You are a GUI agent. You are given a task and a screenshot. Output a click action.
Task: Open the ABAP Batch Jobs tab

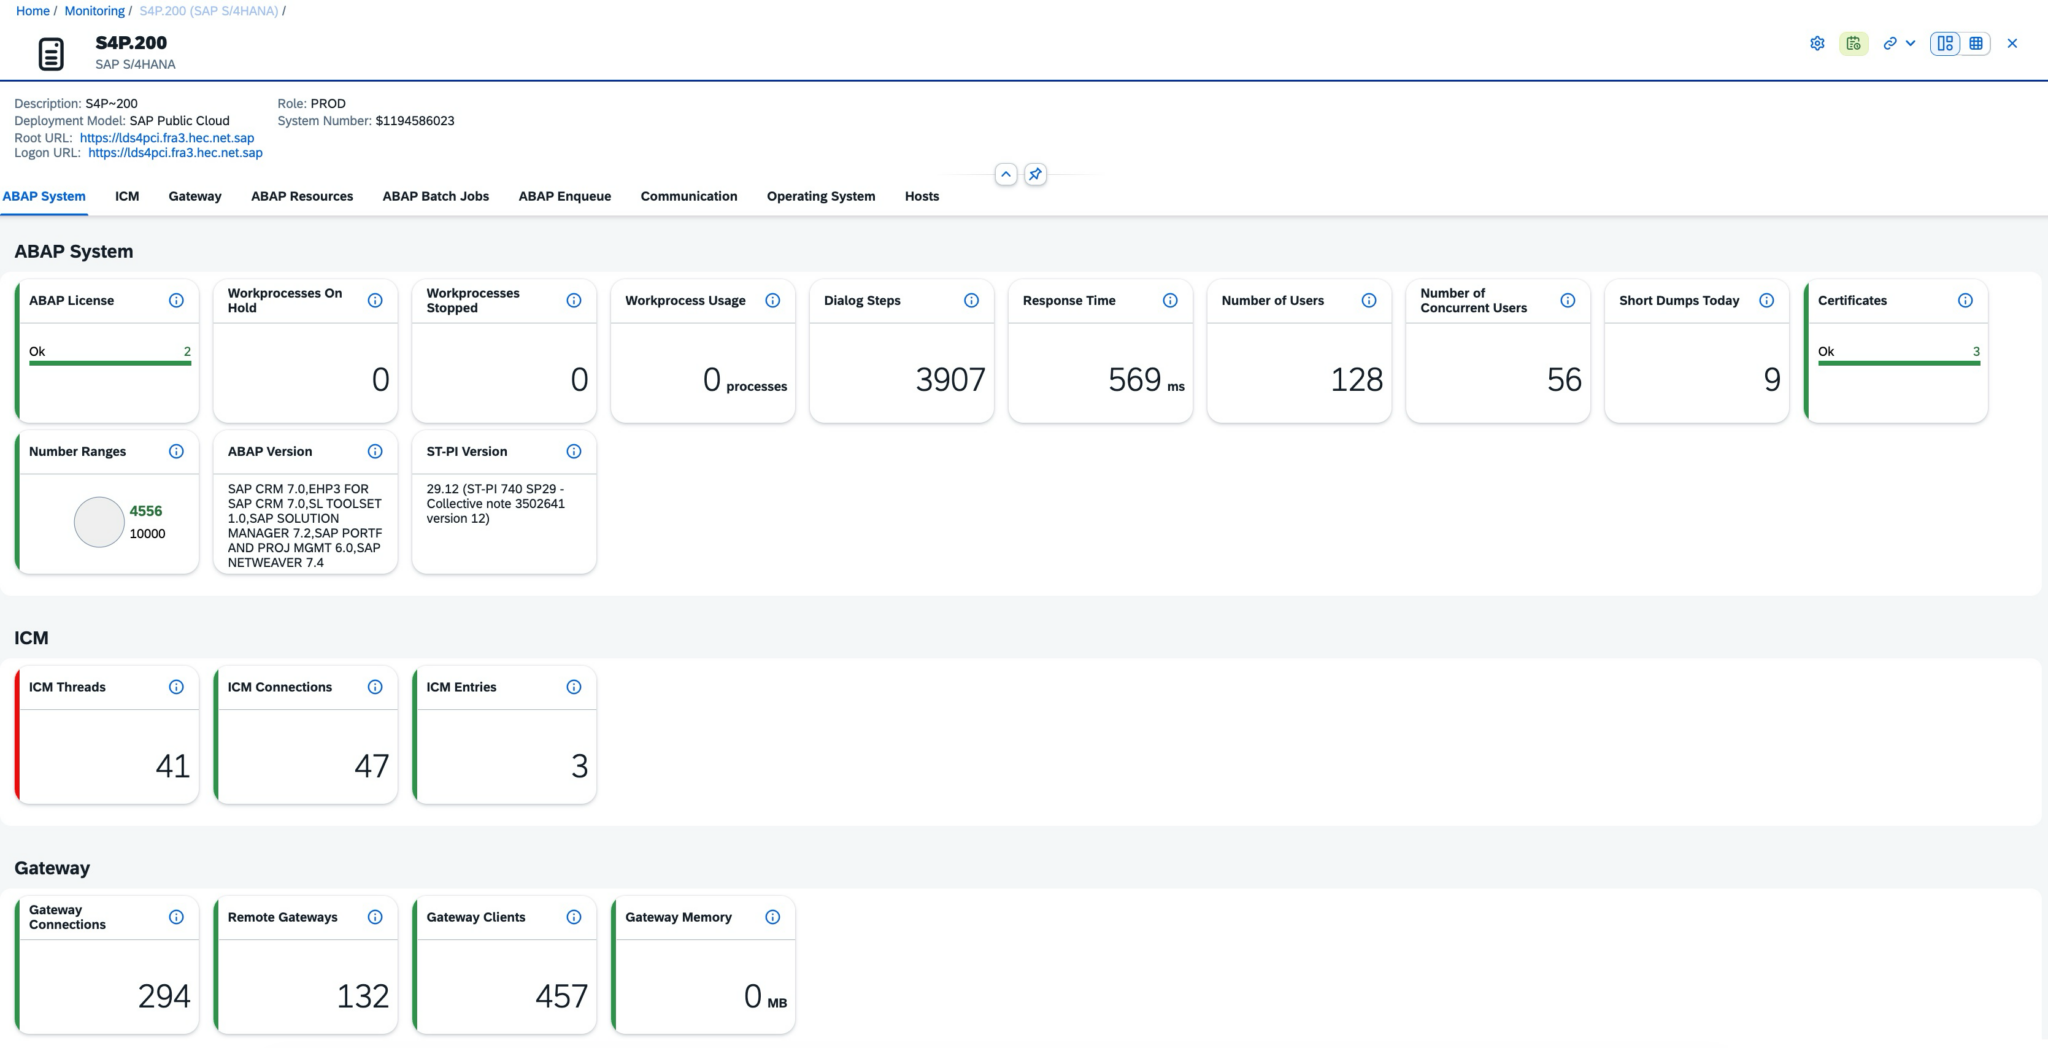point(435,196)
